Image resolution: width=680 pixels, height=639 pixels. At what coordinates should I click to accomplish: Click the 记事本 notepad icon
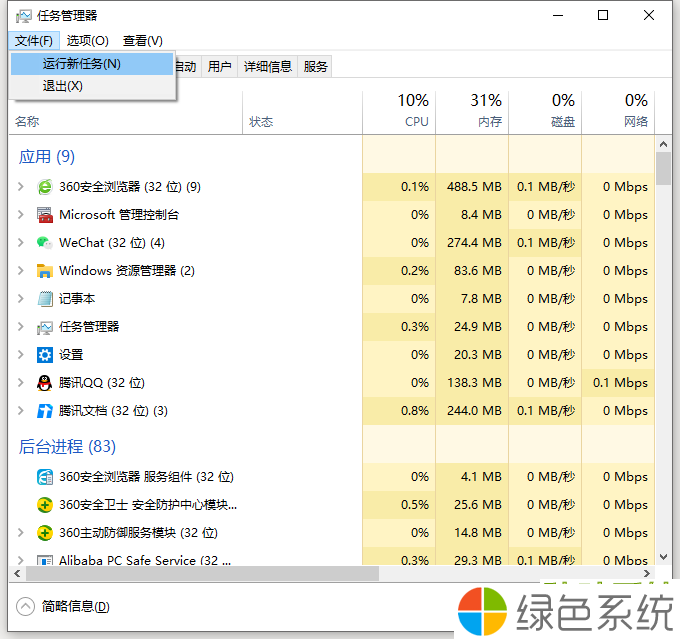(x=45, y=299)
